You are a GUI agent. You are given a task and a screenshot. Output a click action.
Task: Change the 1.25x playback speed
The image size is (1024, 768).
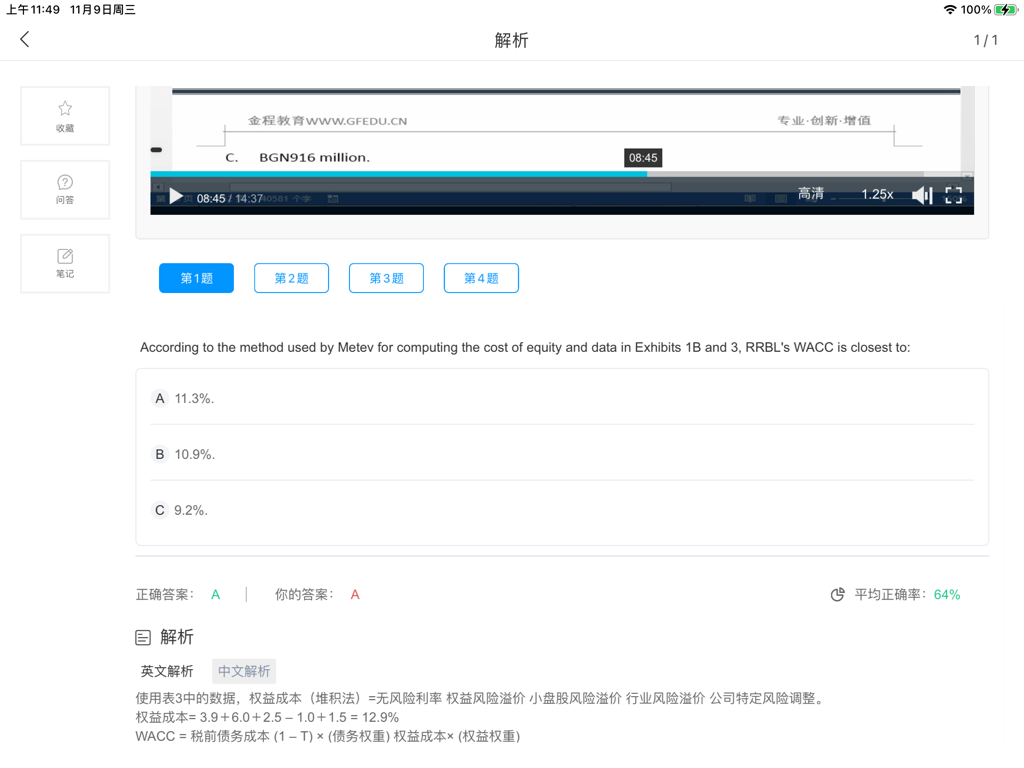pyautogui.click(x=877, y=195)
